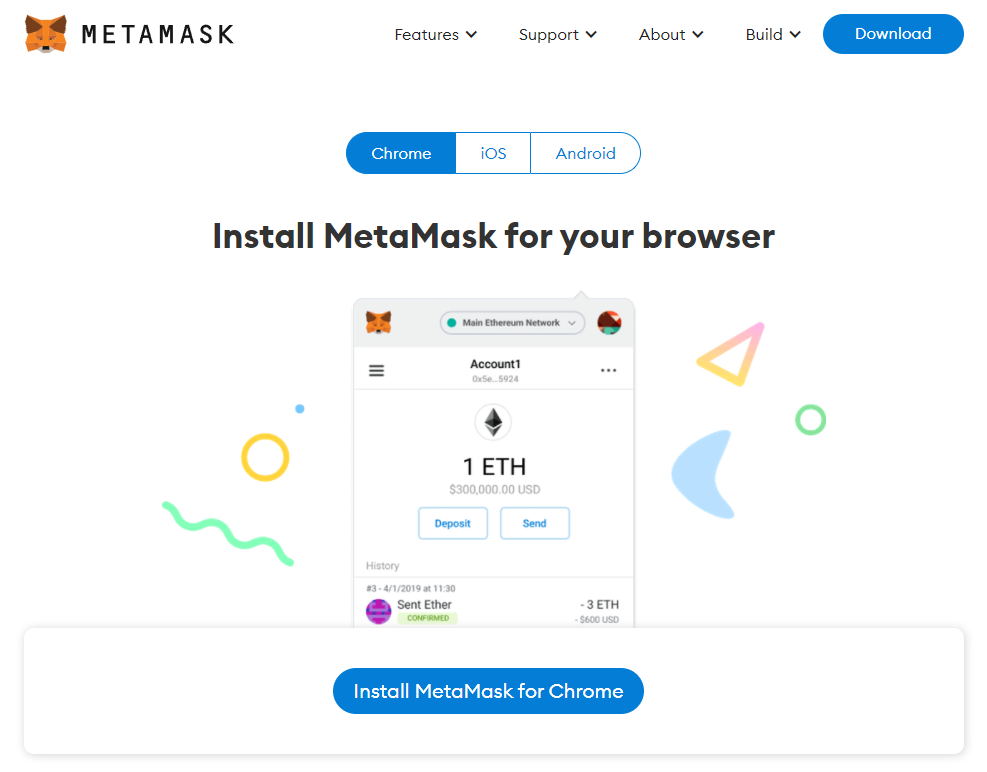Switch to the iOS platform option
Image resolution: width=987 pixels, height=772 pixels.
click(493, 153)
